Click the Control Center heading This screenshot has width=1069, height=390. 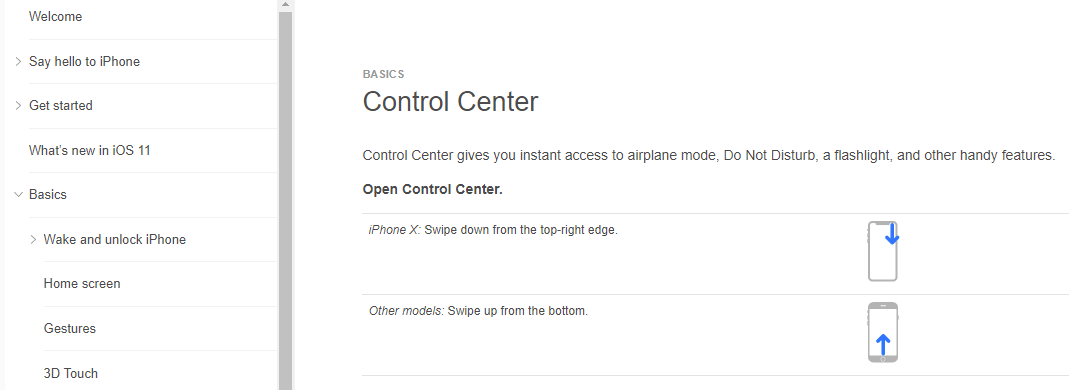451,102
